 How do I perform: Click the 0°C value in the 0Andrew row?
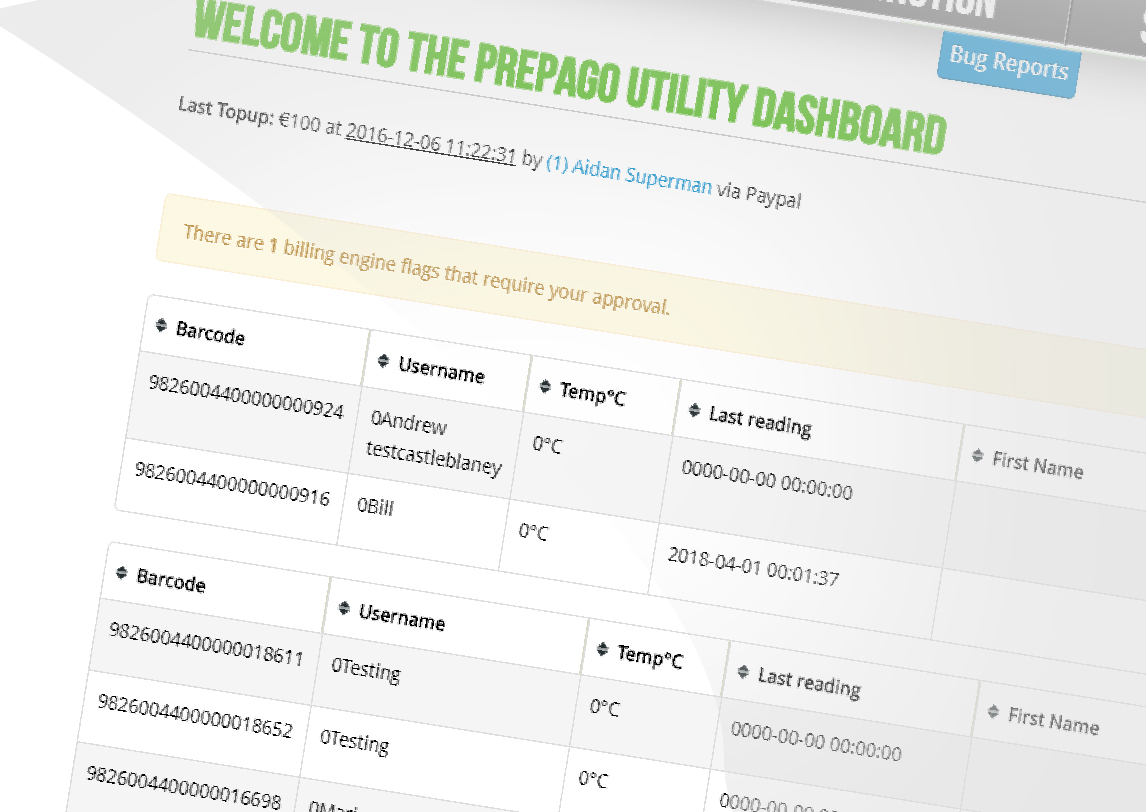[547, 444]
